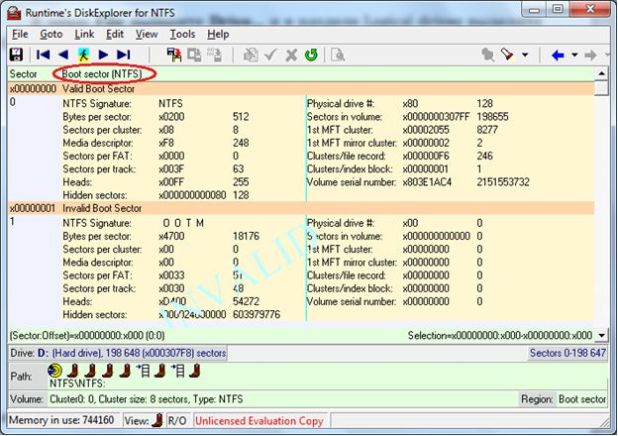Viewport: 618px width, 436px height.
Task: Click Media descriptor value xF8
Action: click(x=166, y=143)
